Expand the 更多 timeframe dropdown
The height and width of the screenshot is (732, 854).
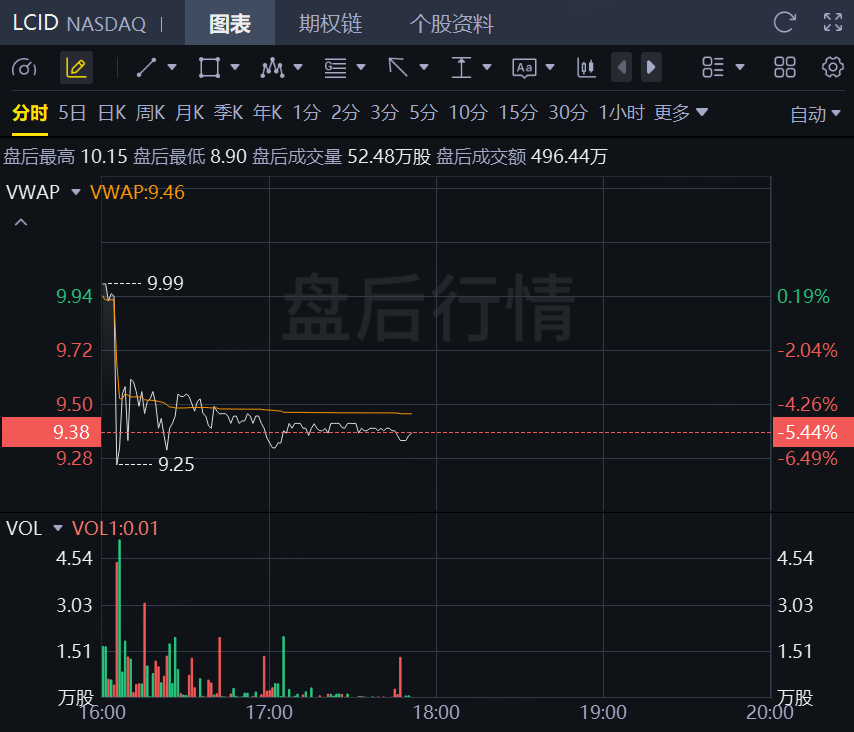(x=681, y=113)
